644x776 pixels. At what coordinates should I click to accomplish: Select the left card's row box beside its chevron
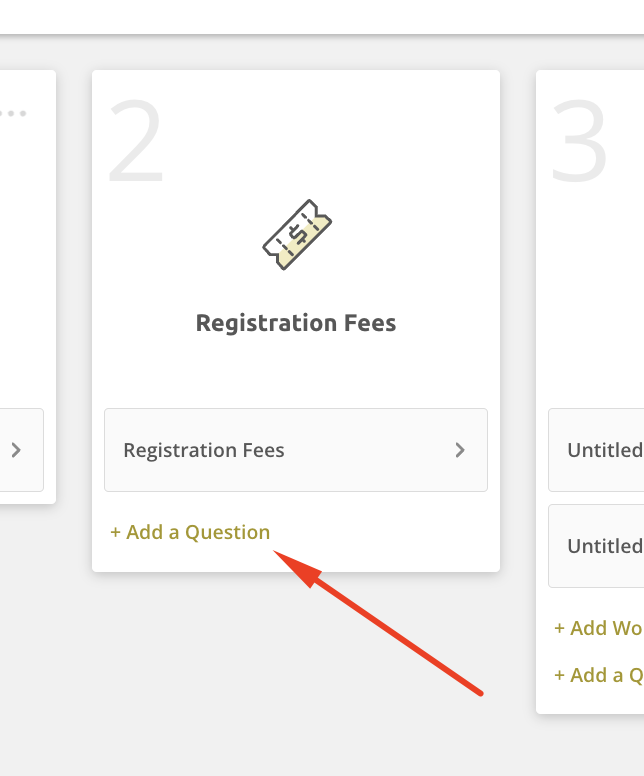click(x=22, y=450)
